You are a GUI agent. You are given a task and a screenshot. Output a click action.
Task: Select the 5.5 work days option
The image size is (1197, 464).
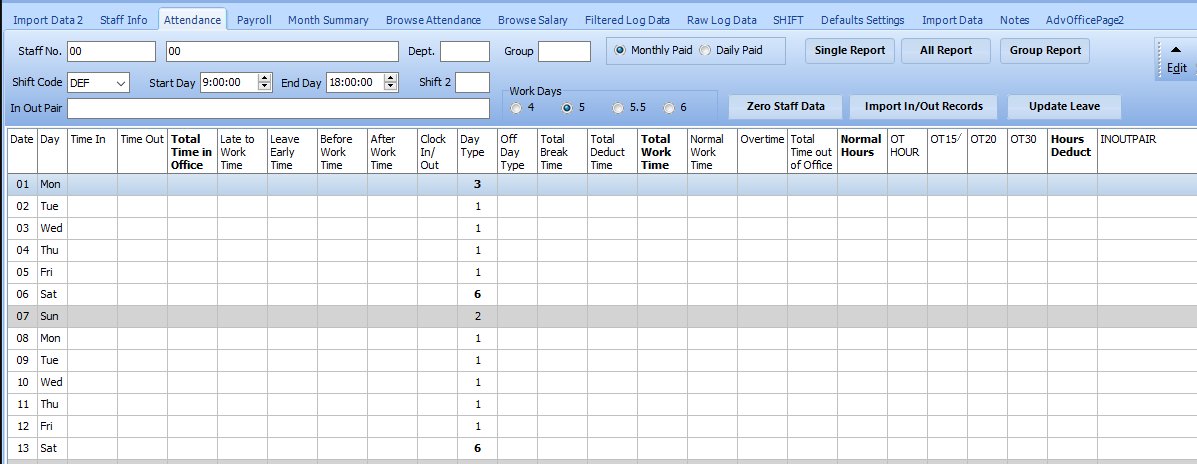pos(618,107)
